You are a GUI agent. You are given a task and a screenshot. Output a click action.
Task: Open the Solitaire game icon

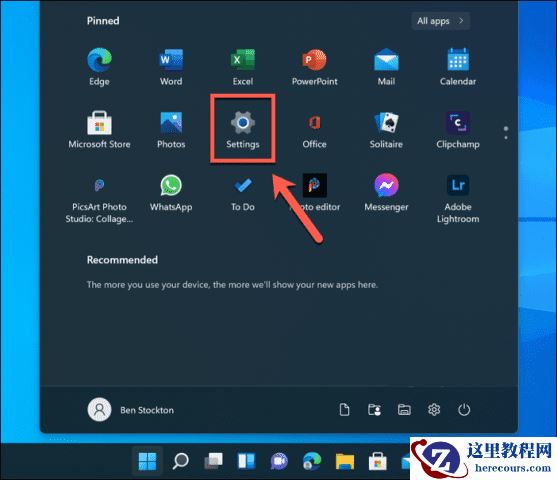pos(386,130)
